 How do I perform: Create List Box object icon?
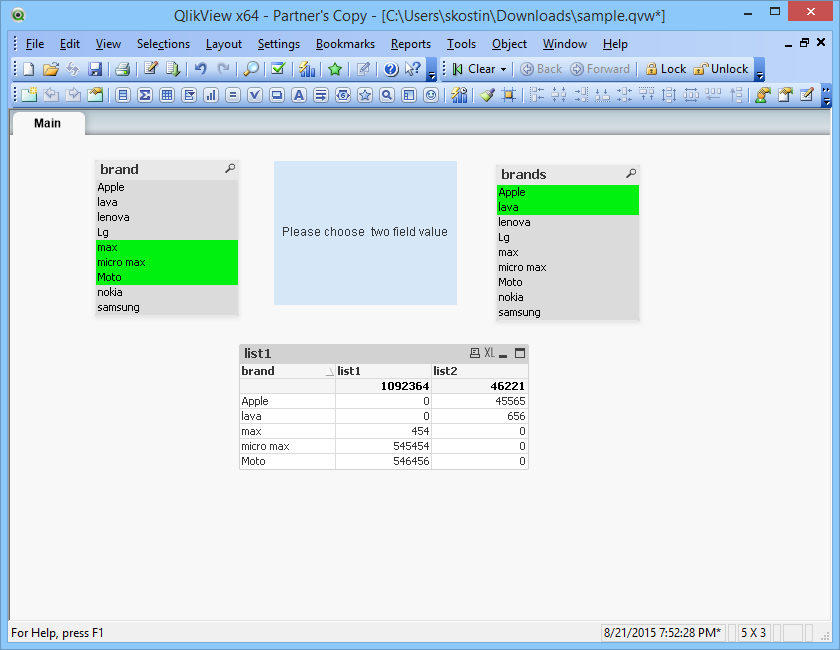123,95
